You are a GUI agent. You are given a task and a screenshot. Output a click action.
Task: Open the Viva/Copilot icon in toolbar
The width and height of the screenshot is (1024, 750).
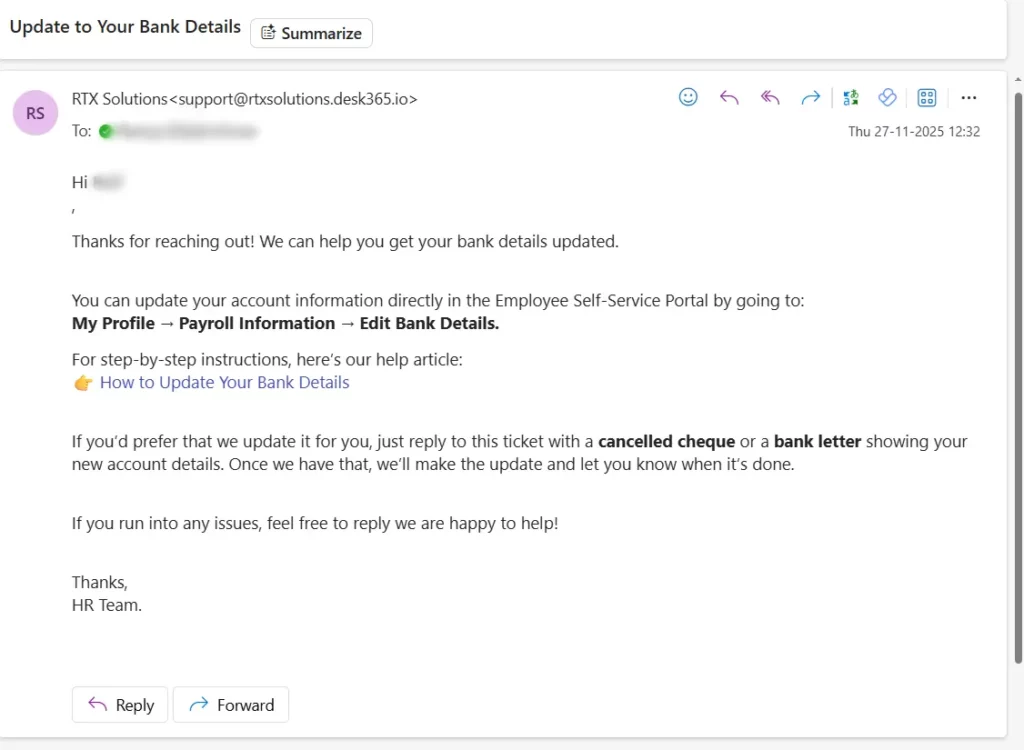886,97
